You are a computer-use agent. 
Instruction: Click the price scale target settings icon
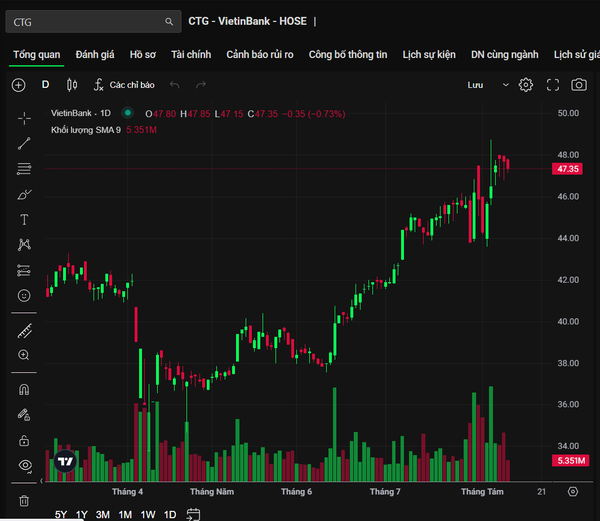coord(573,492)
